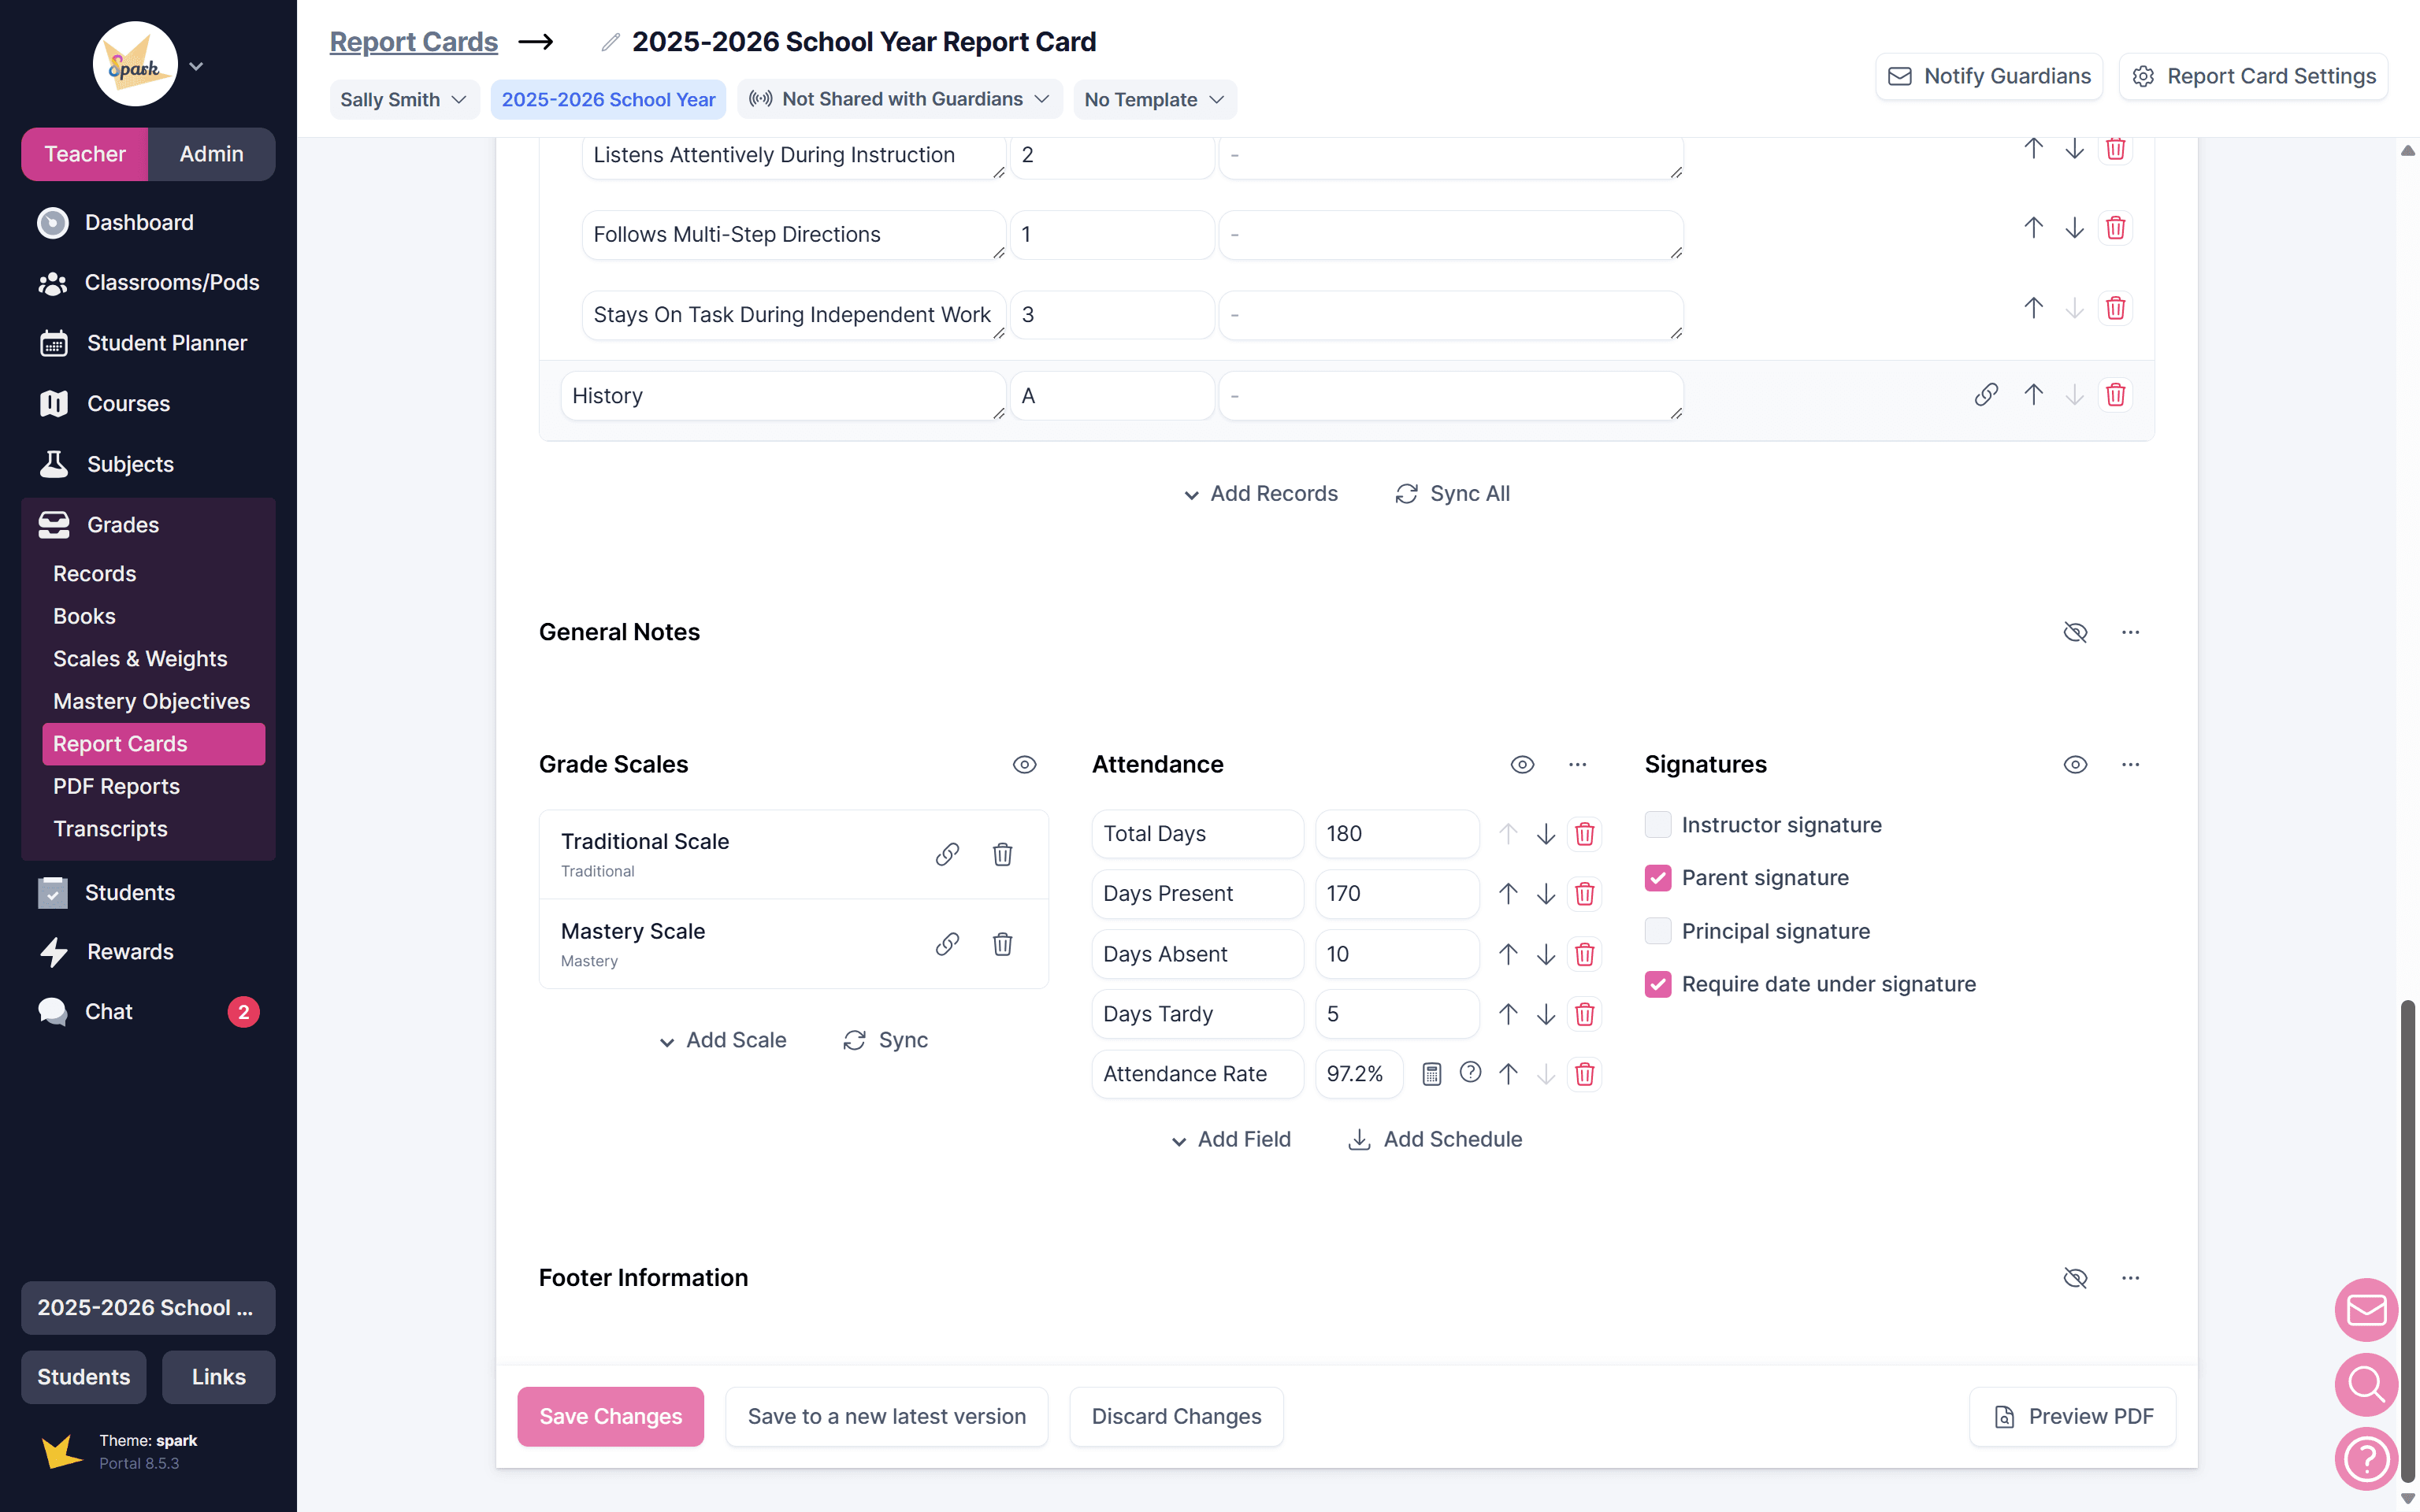2420x1512 pixels.
Task: Open the Student Planner sidebar item
Action: (x=148, y=343)
